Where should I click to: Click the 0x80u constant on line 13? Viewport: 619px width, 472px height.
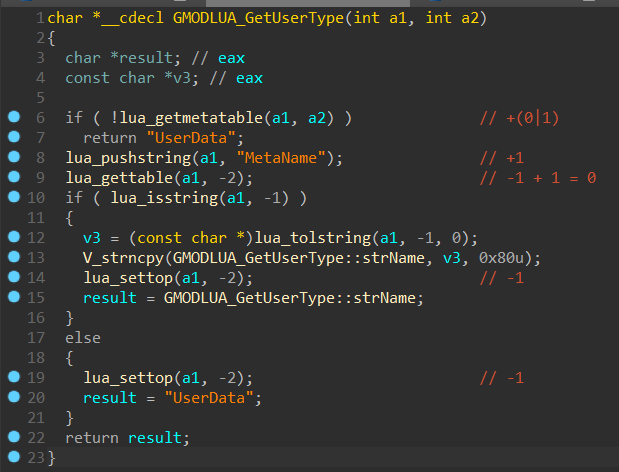click(501, 258)
